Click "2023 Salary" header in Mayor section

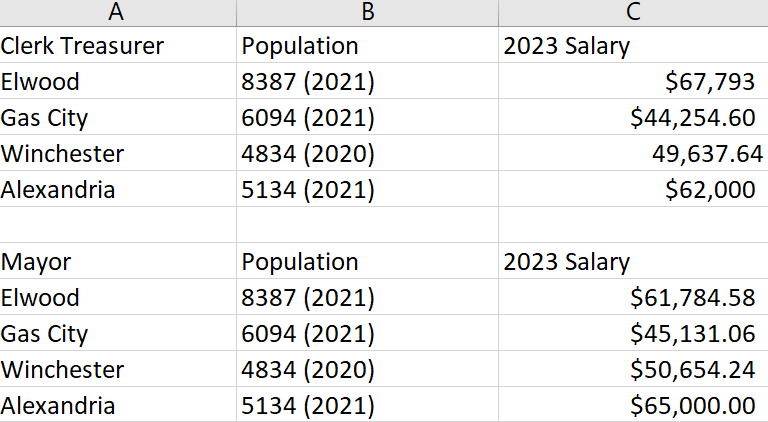567,262
